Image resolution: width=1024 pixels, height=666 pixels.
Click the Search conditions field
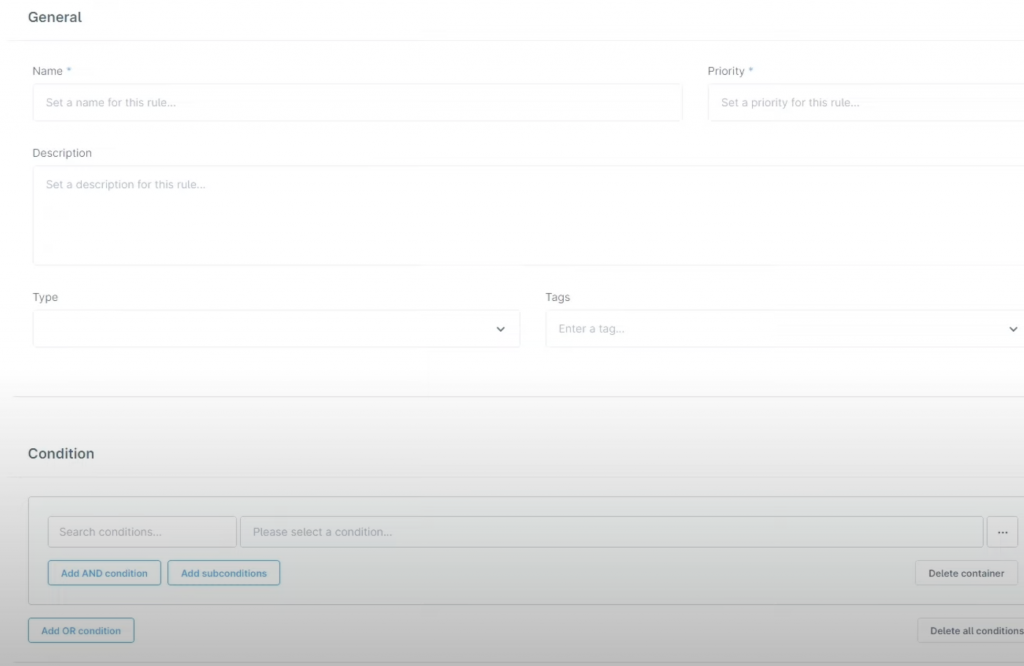[141, 531]
